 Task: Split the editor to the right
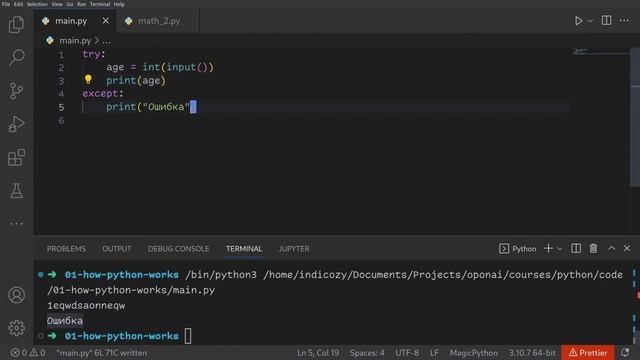pos(607,20)
